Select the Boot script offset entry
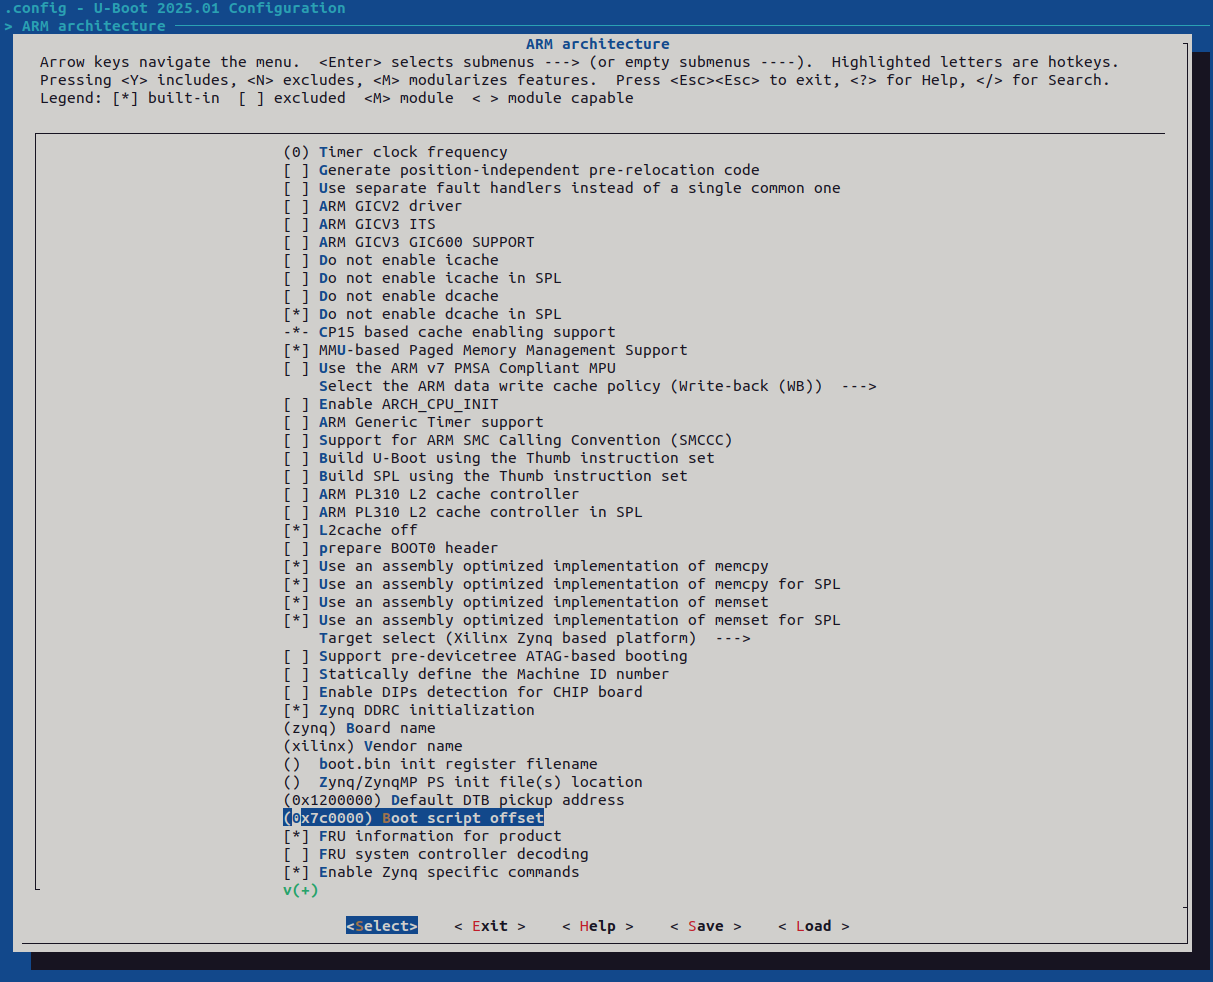Image resolution: width=1213 pixels, height=982 pixels. [x=413, y=818]
